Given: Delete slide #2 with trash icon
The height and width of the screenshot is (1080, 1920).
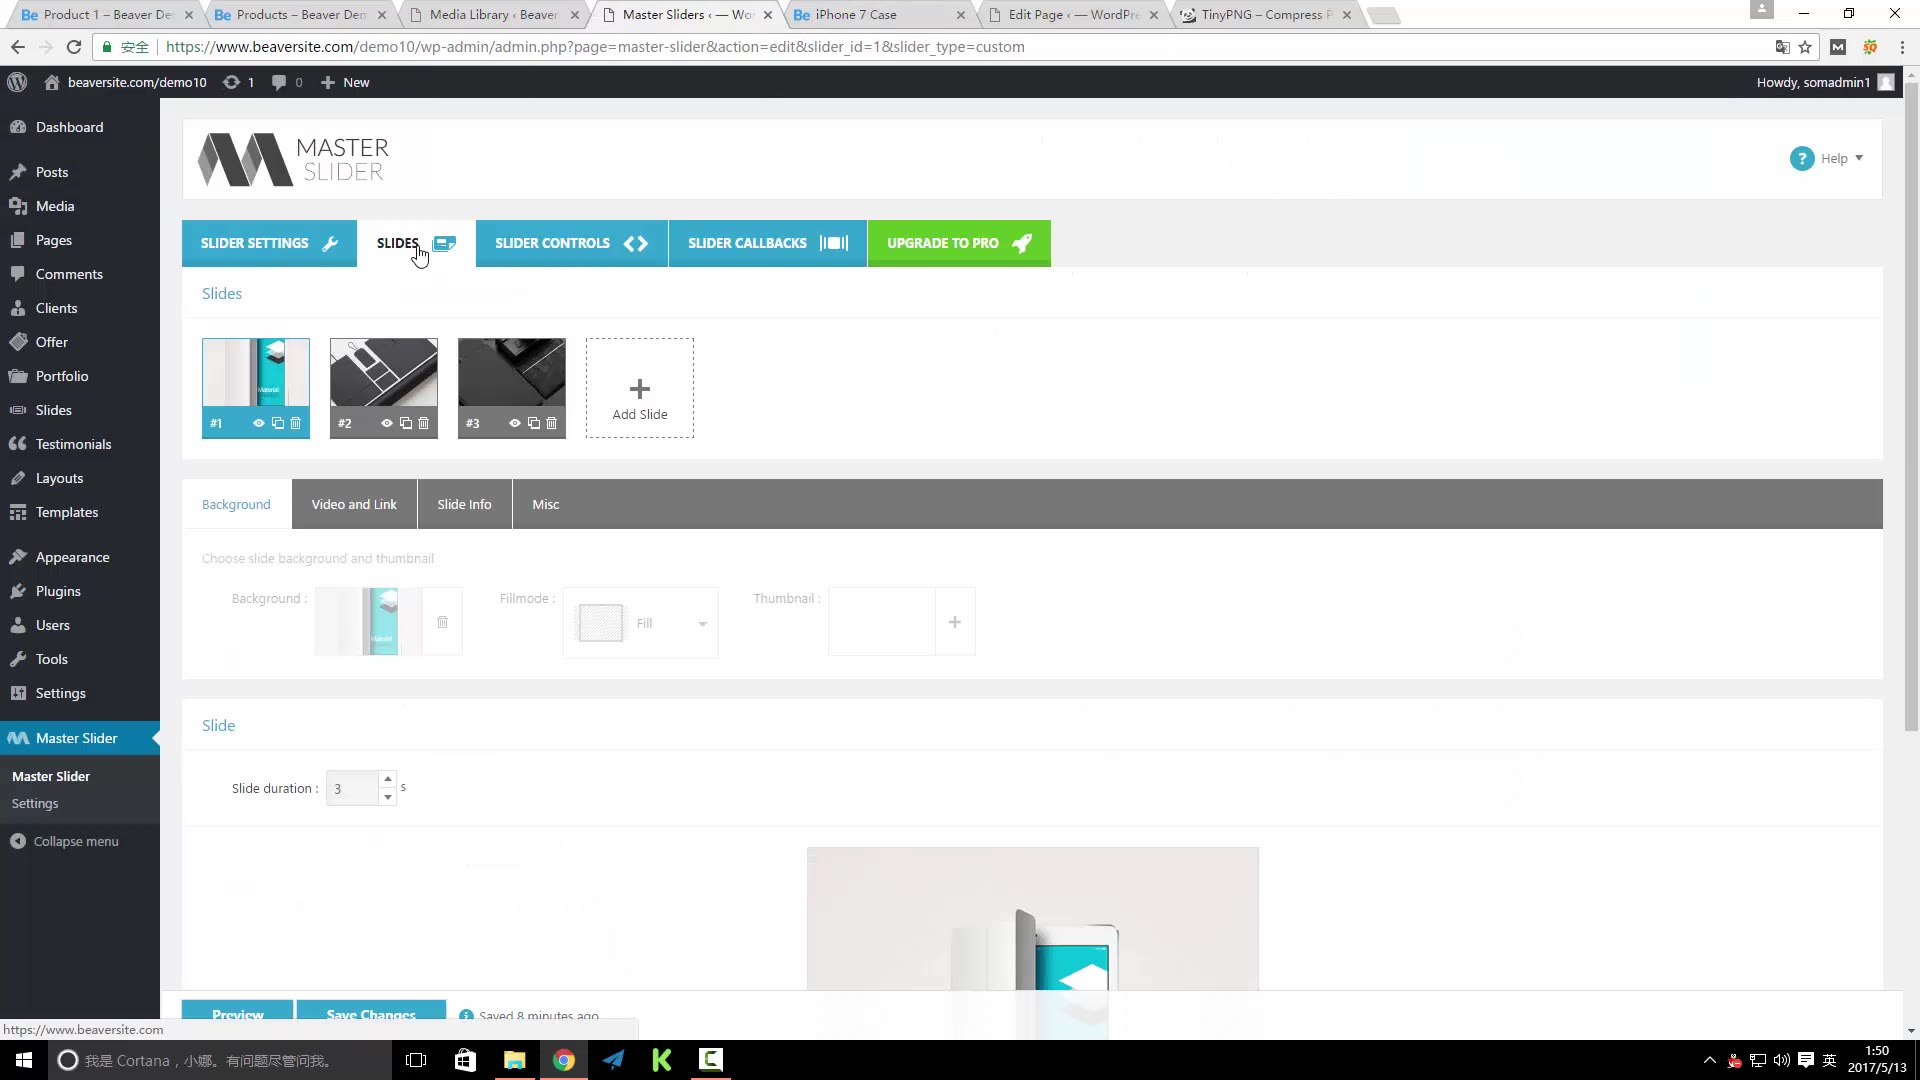Looking at the screenshot, I should click(x=423, y=423).
